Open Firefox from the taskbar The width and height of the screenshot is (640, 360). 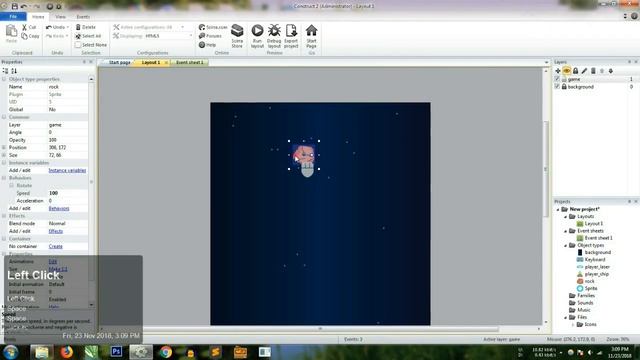pos(66,352)
